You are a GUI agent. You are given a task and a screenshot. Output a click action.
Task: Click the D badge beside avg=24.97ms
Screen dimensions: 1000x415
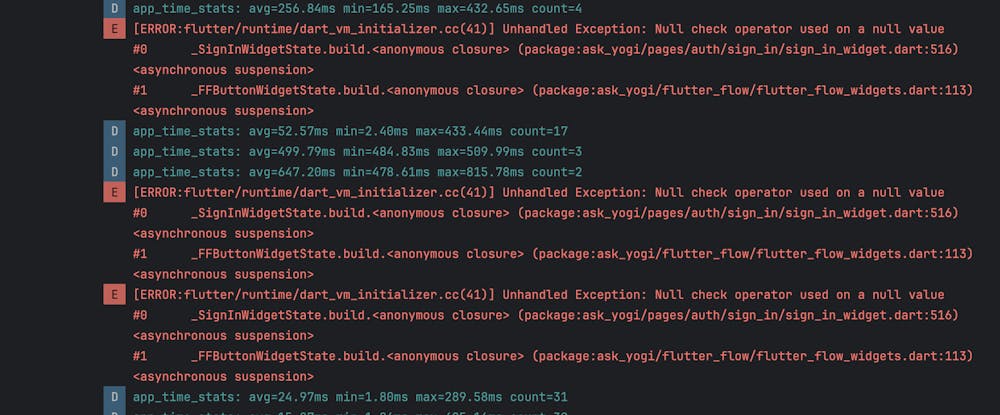point(114,397)
